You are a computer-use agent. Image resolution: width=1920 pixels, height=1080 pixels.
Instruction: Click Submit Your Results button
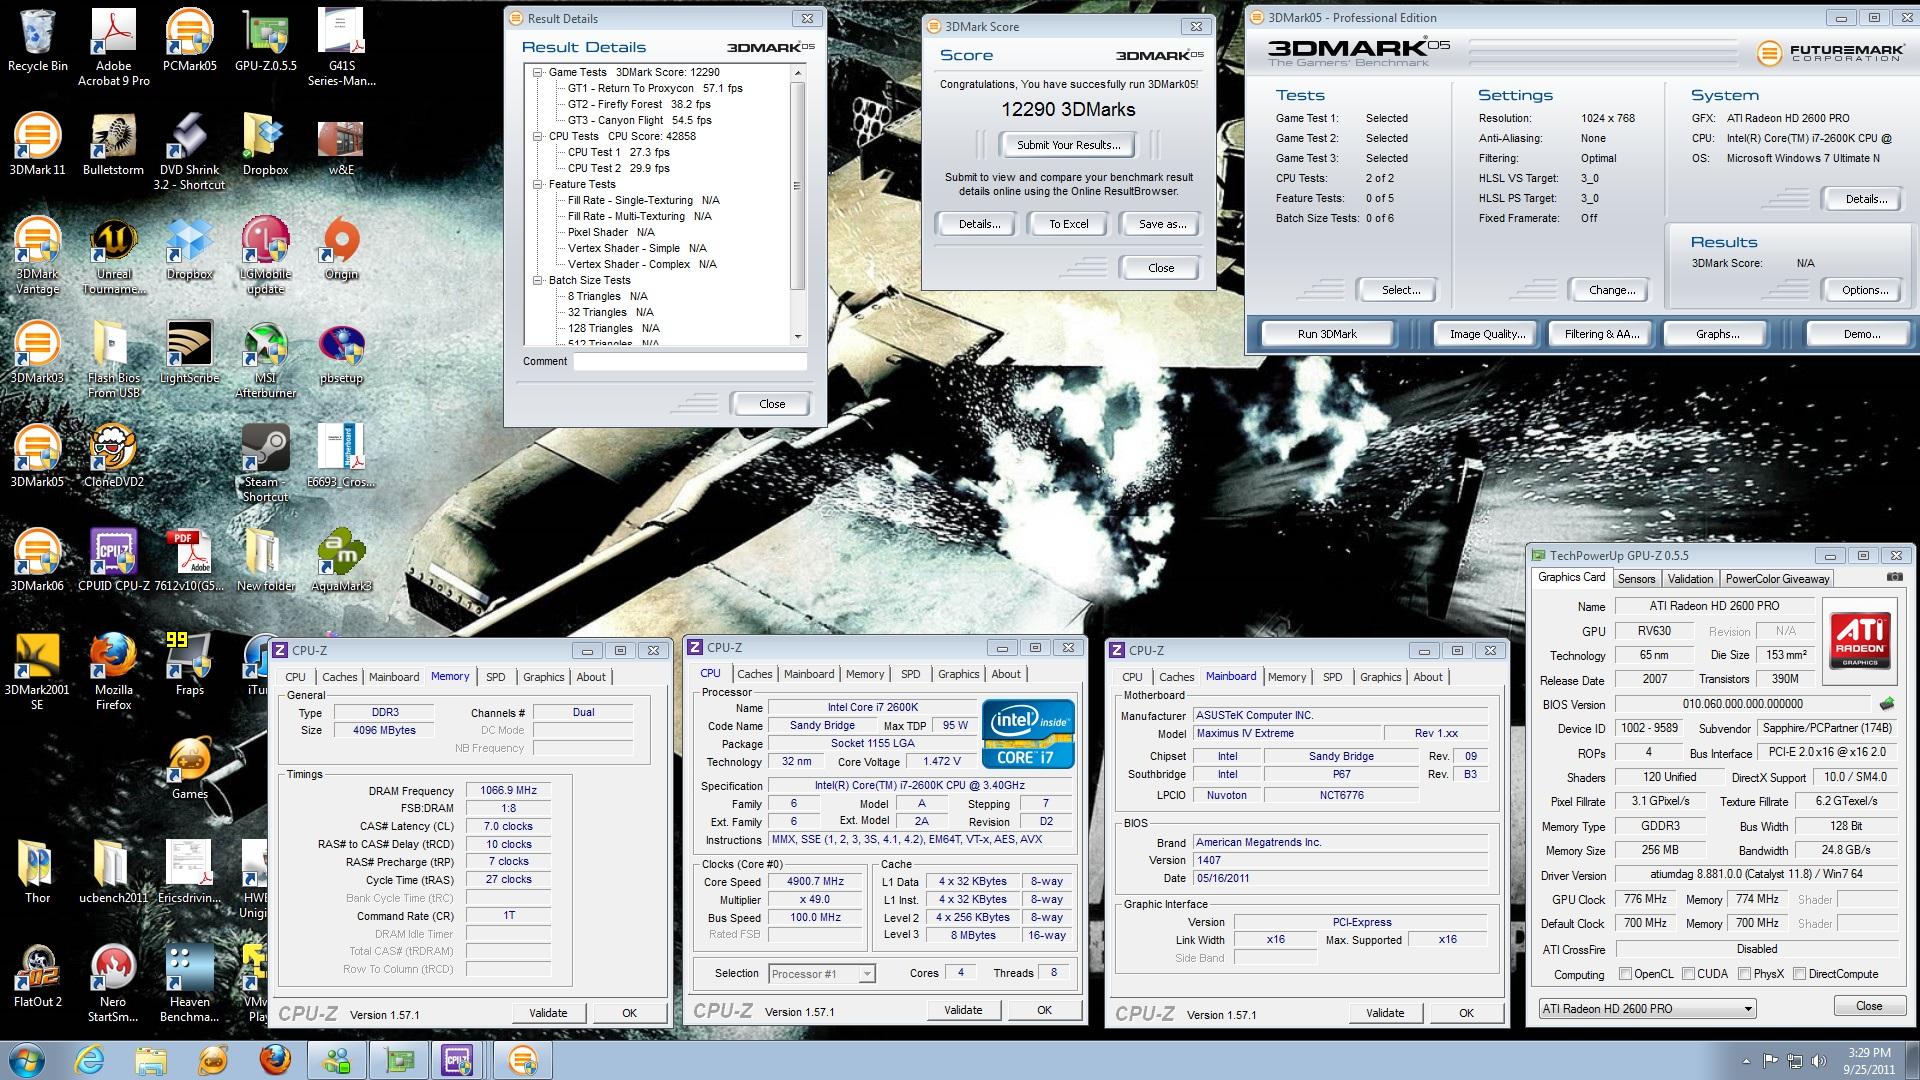1068,145
